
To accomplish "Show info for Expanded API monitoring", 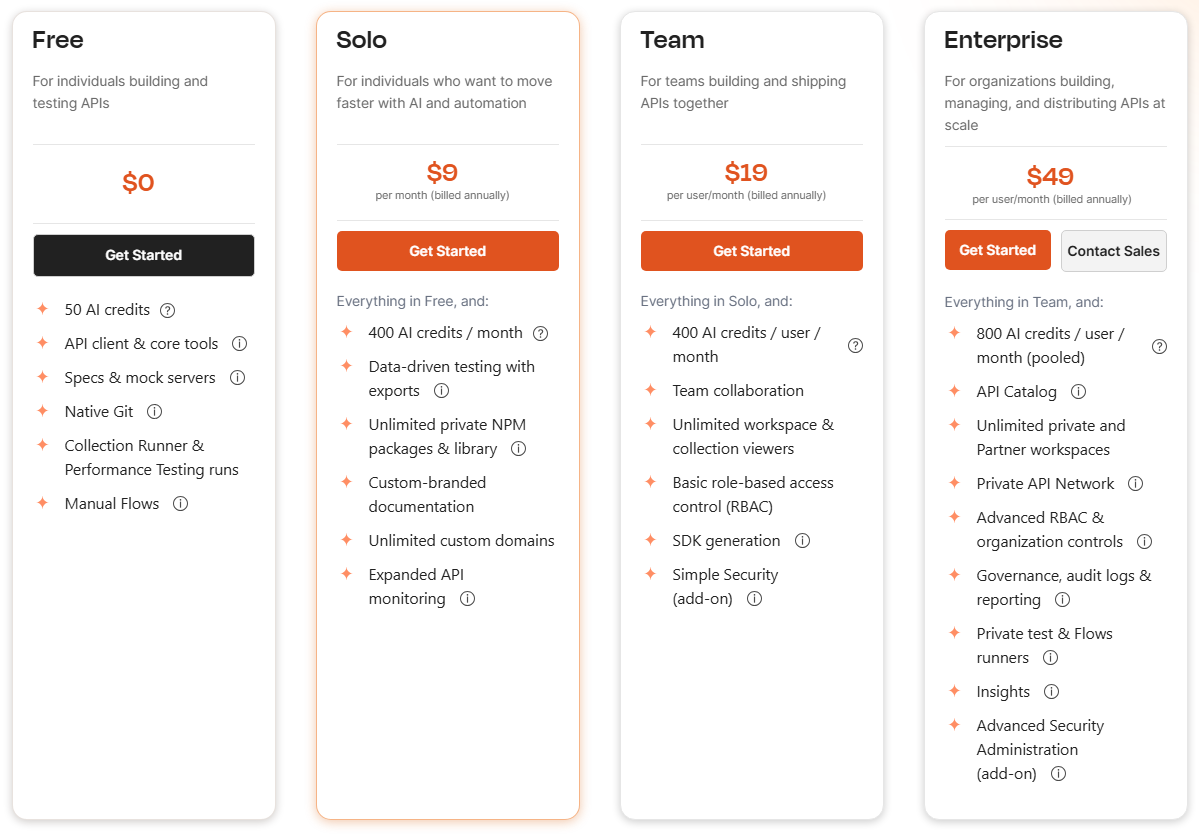I will [x=467, y=599].
